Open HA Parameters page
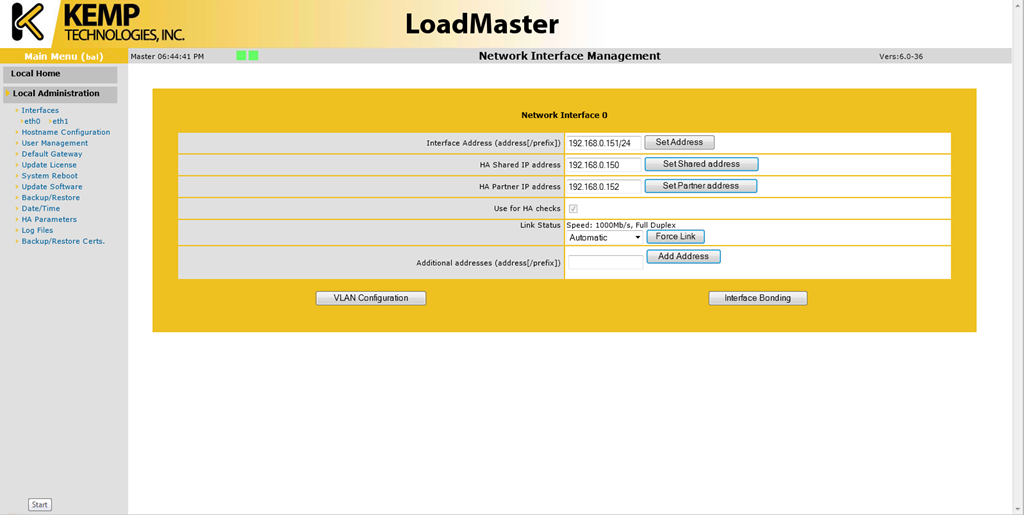Screen dimensions: 1024x515 [x=49, y=219]
